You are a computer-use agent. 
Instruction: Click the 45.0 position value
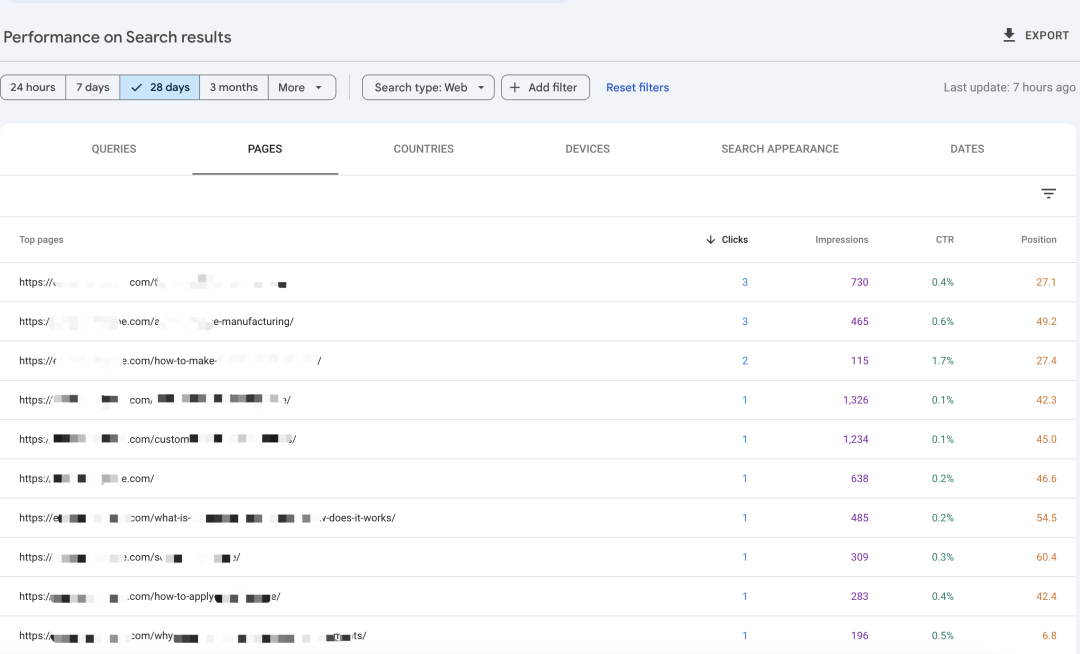(1046, 439)
